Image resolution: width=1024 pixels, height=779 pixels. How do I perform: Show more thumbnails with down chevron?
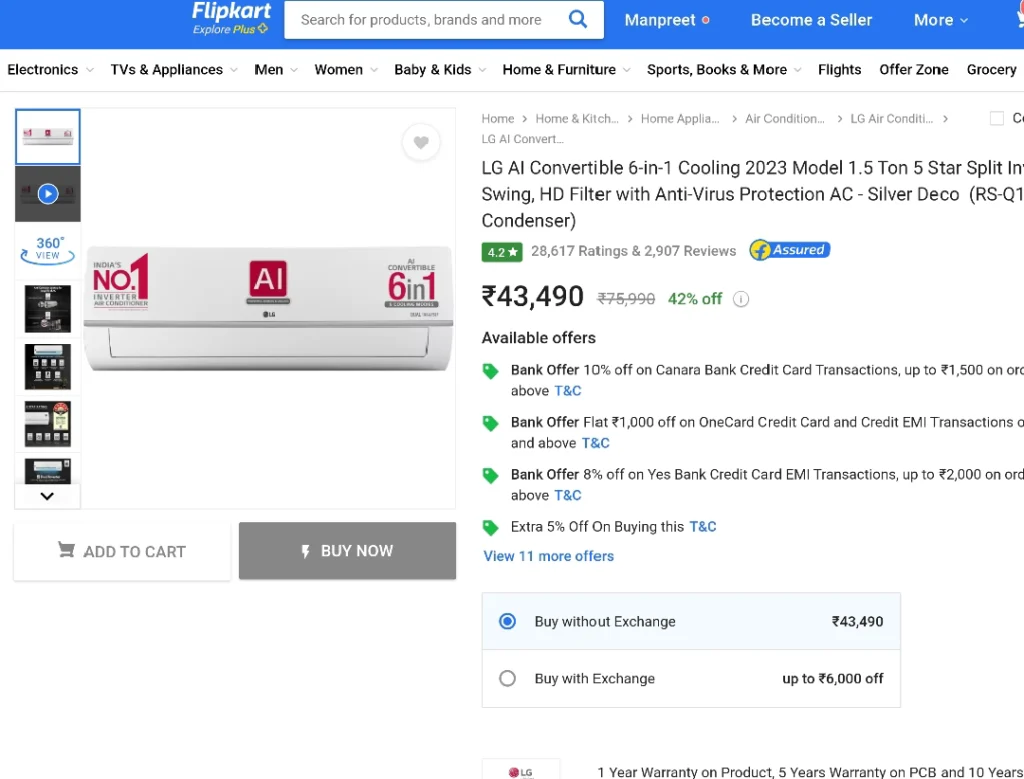pyautogui.click(x=47, y=496)
